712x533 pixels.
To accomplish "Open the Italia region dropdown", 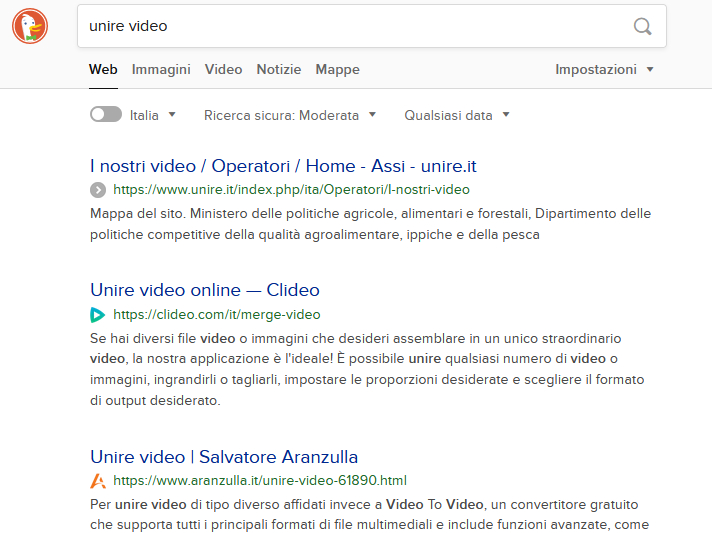I will pyautogui.click(x=153, y=115).
